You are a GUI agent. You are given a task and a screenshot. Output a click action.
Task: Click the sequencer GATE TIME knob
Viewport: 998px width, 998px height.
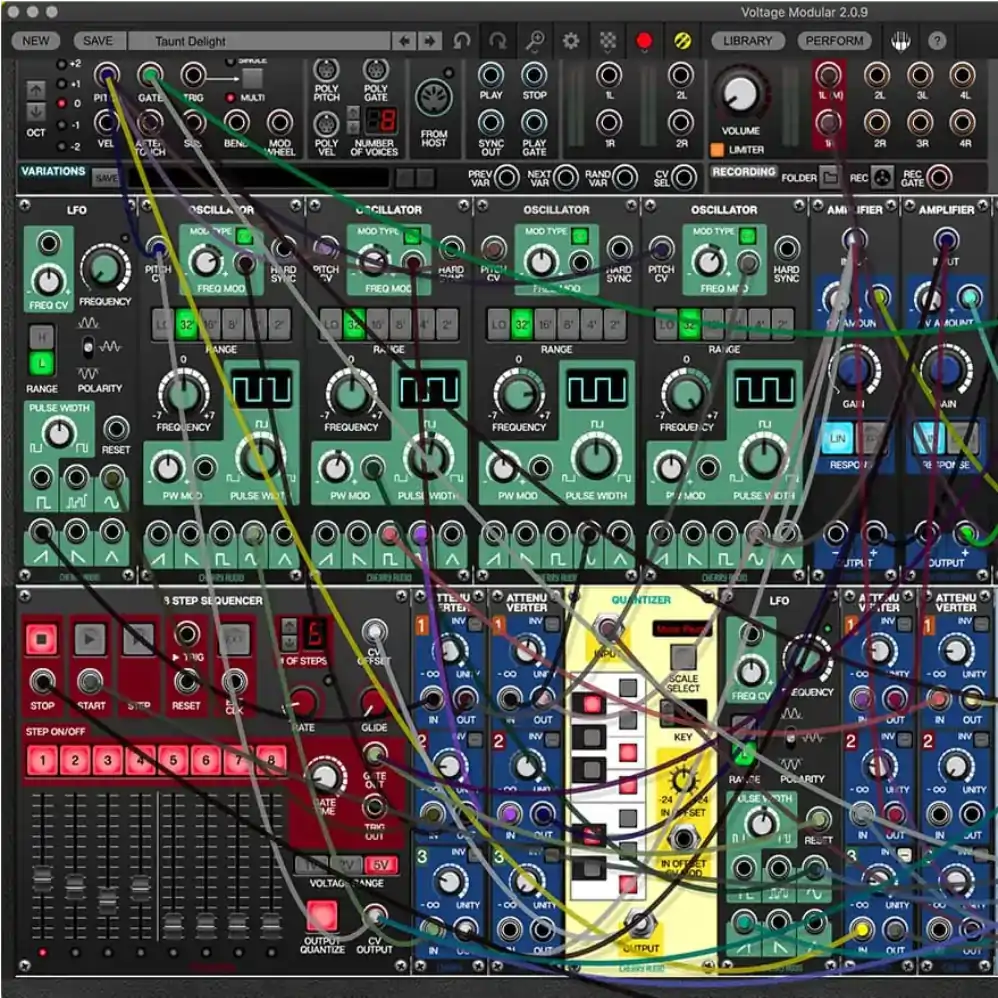pos(325,777)
